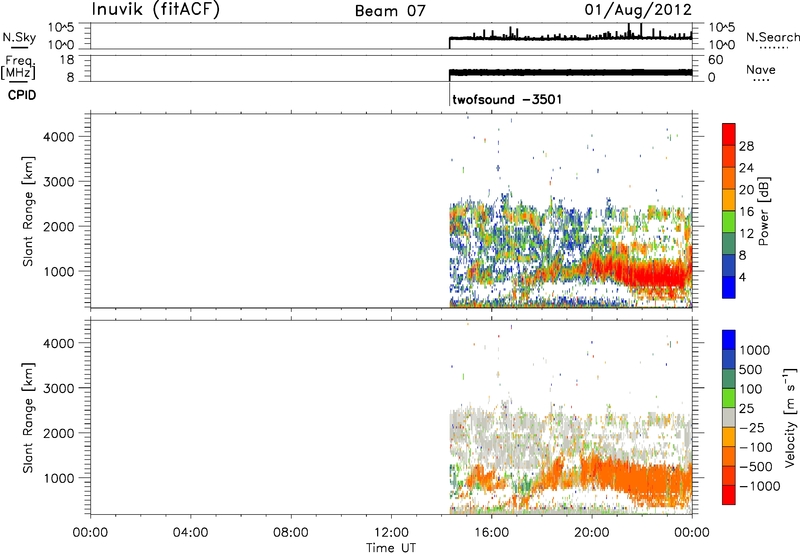800x554 pixels.
Task: Click the '20:00' time axis tick label
Action: point(592,533)
